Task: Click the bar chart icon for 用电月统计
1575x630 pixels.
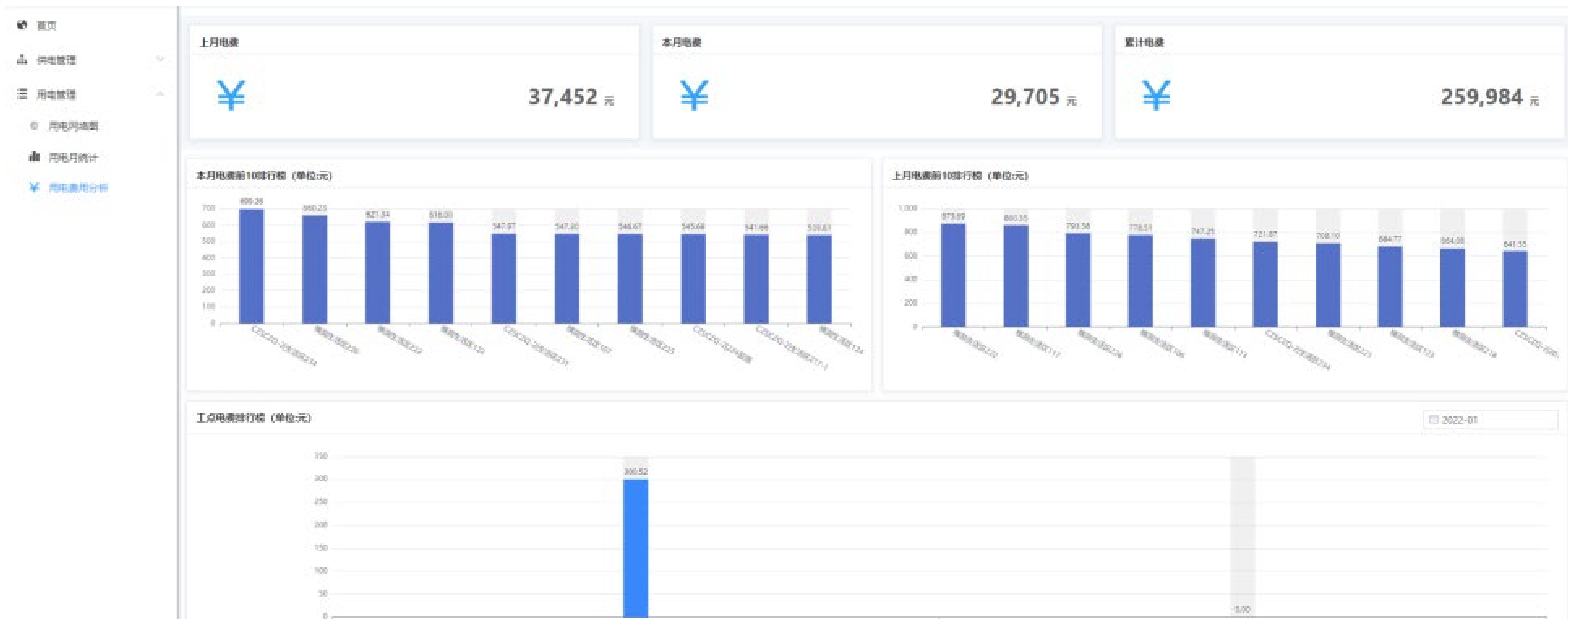Action: pyautogui.click(x=34, y=157)
